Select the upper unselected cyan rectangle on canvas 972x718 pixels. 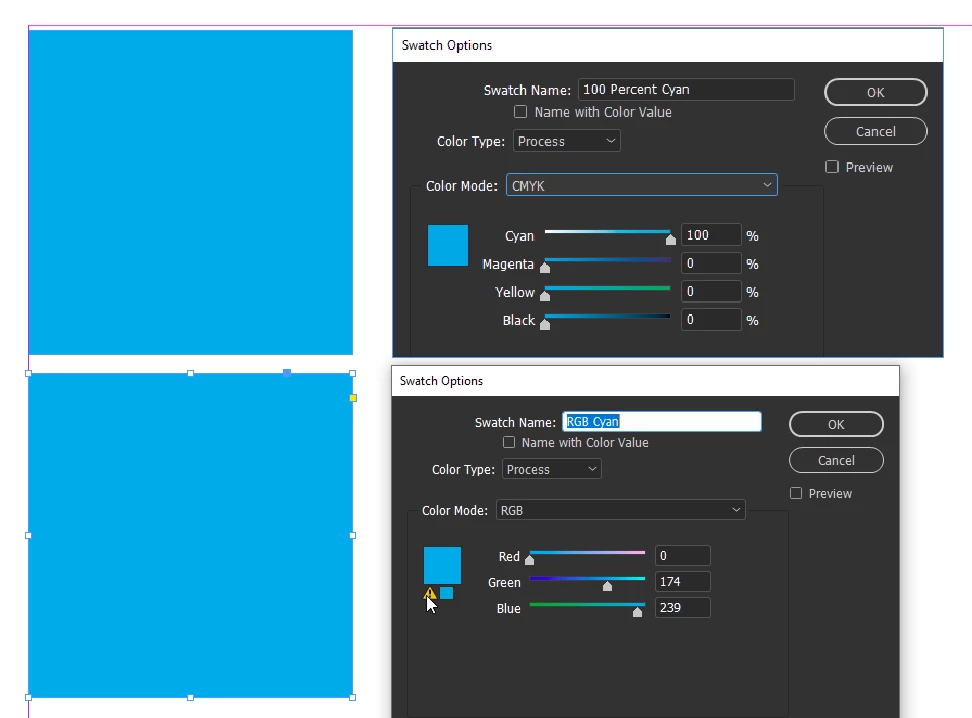[x=191, y=192]
